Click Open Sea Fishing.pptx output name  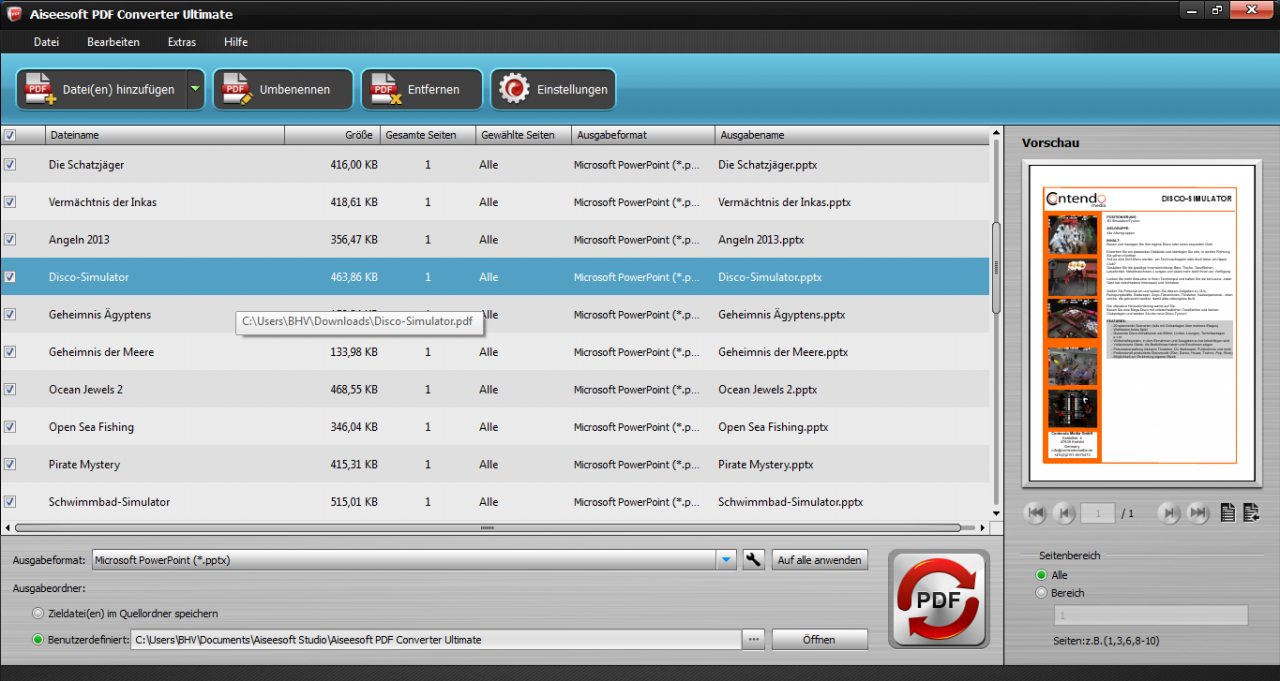click(x=773, y=427)
